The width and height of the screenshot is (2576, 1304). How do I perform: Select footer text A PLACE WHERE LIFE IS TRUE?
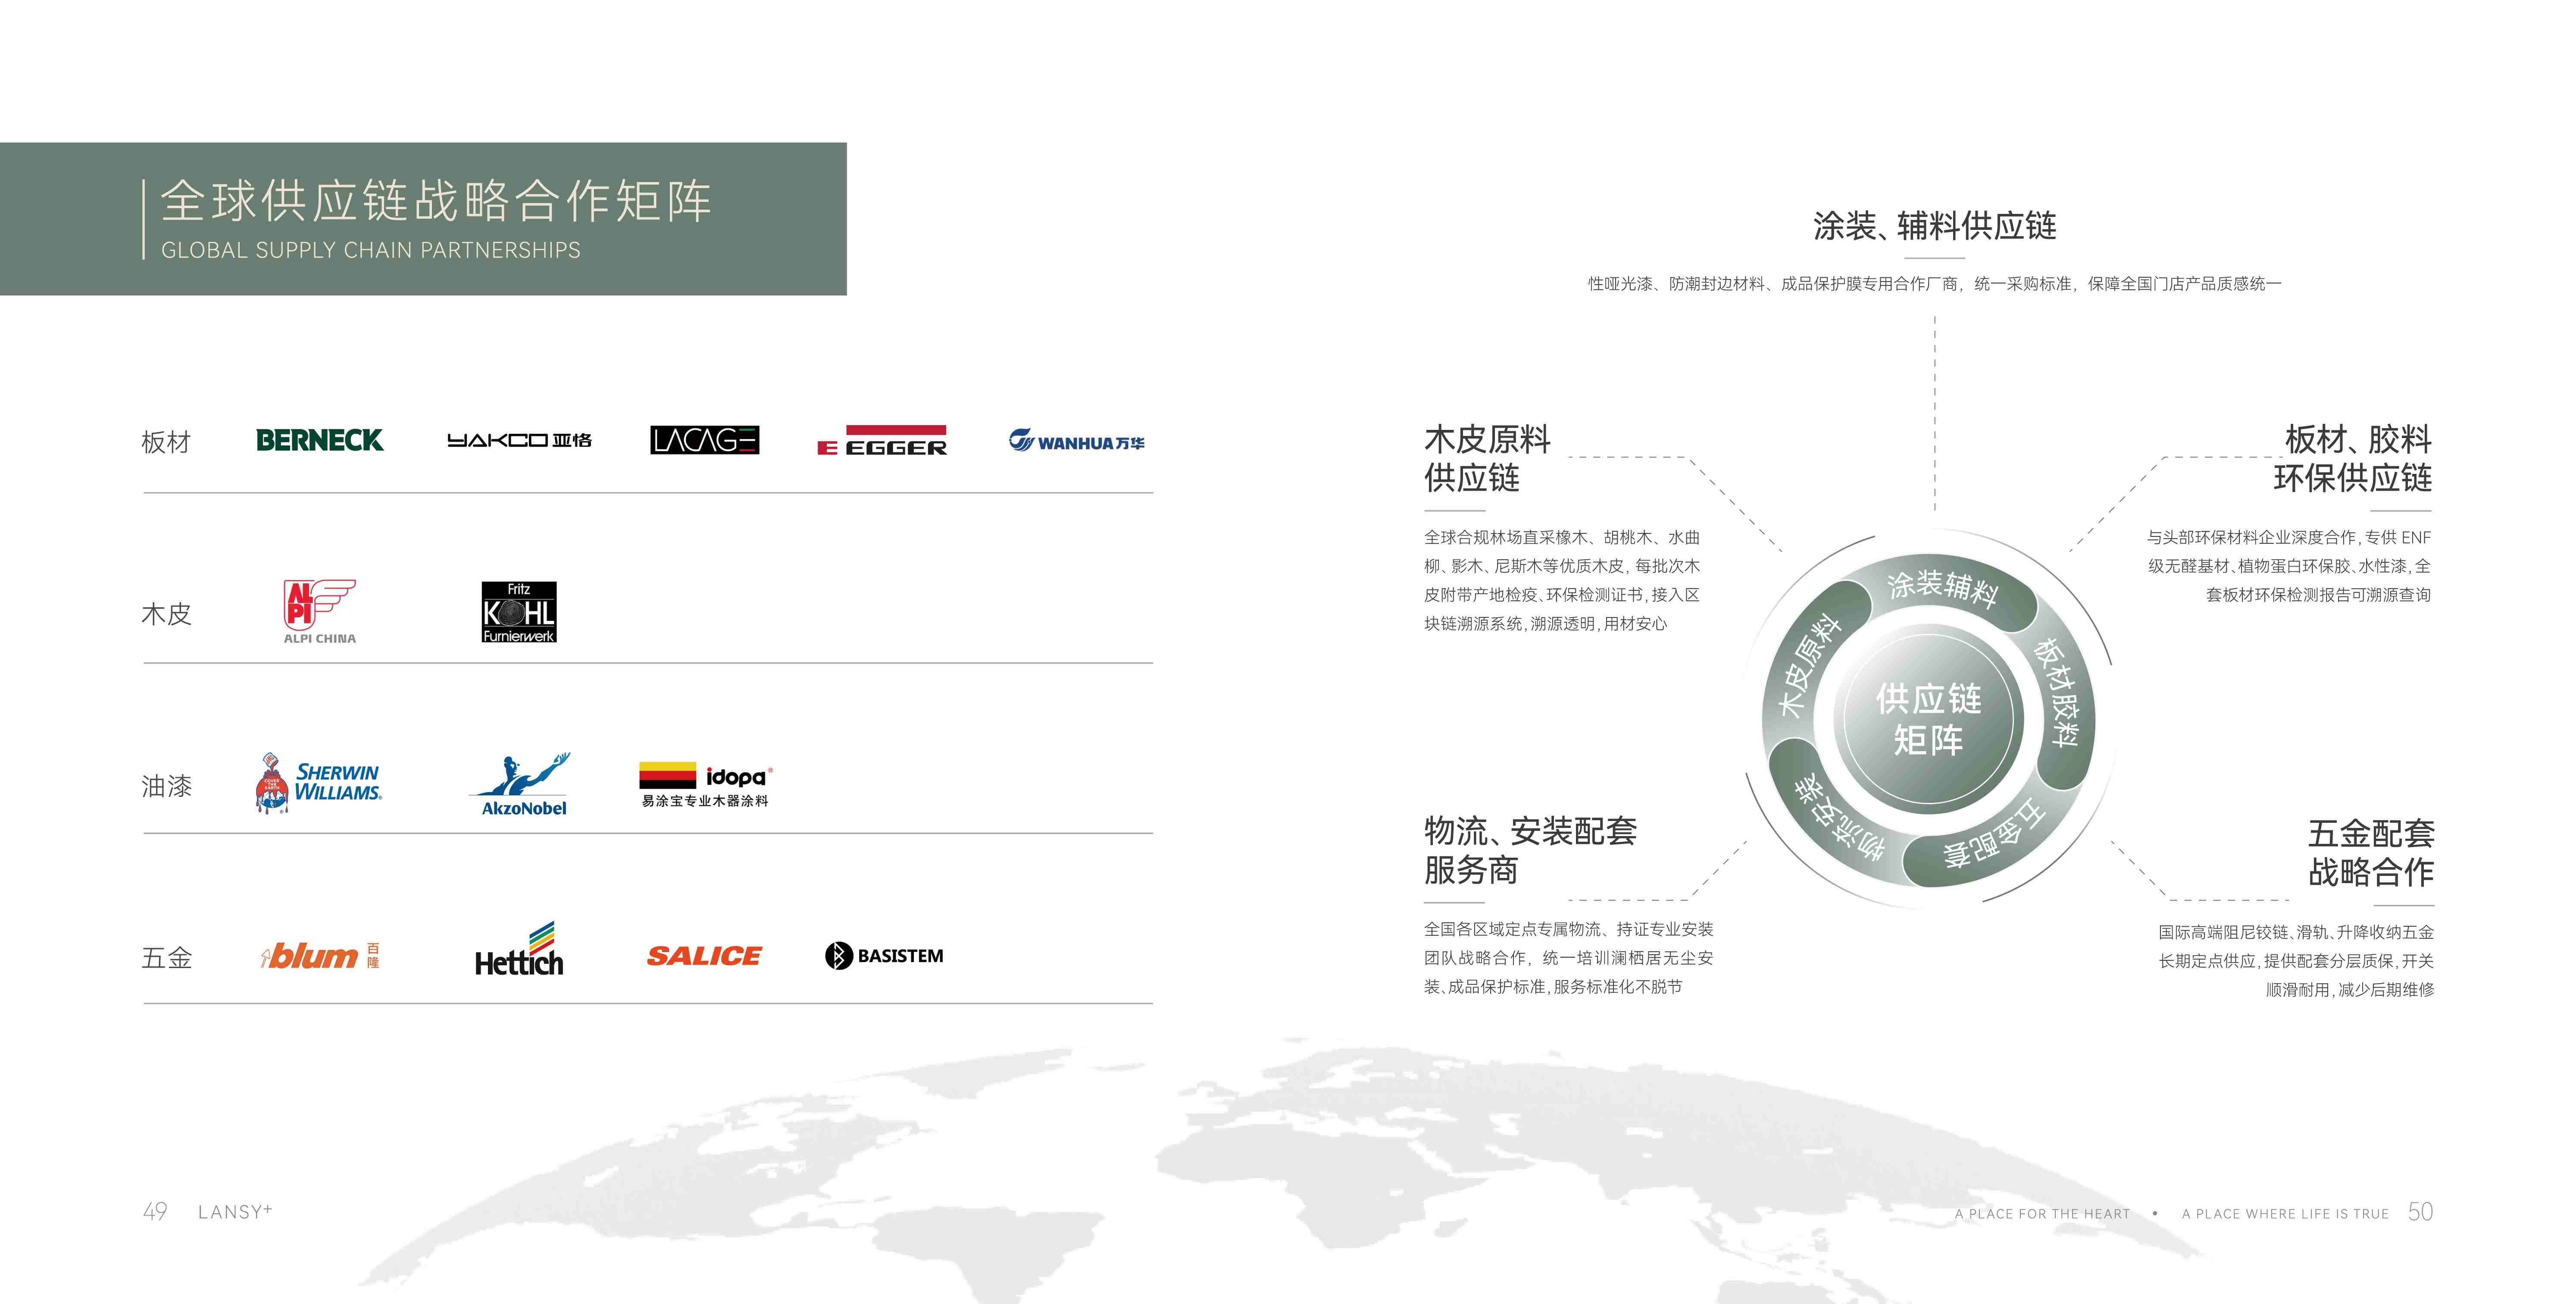[x=2285, y=1214]
